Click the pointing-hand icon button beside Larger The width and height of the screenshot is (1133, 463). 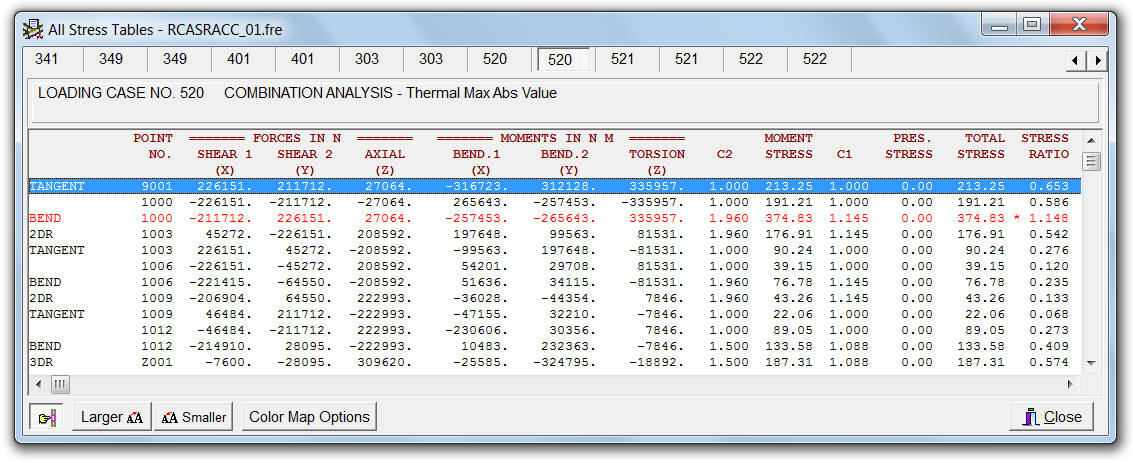[x=46, y=417]
